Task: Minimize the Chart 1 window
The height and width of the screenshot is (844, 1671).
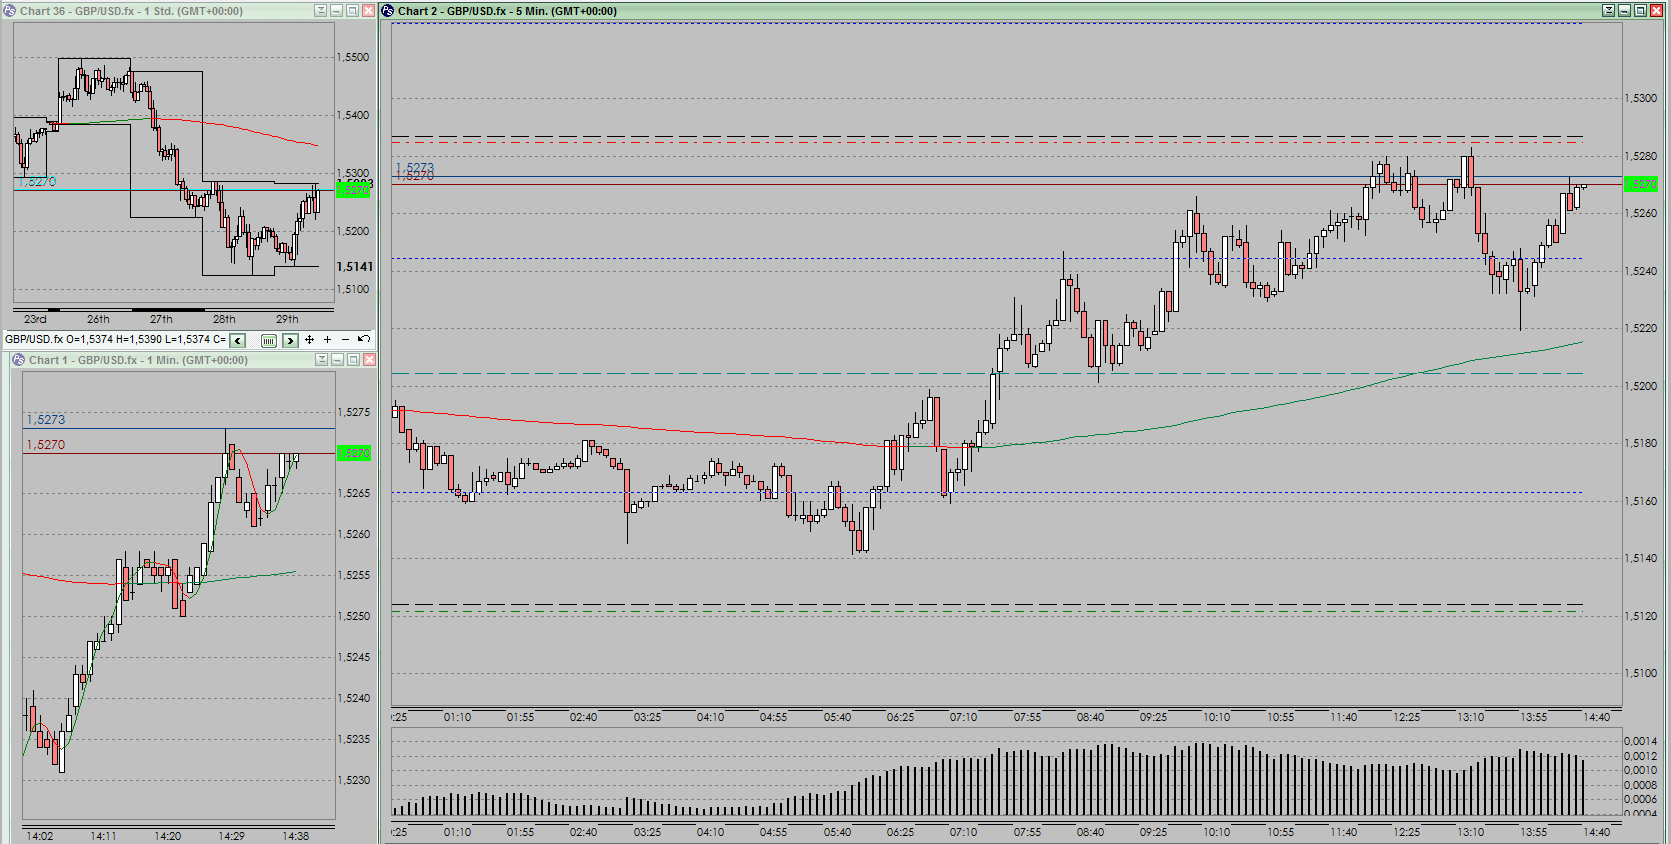Action: pyautogui.click(x=338, y=360)
